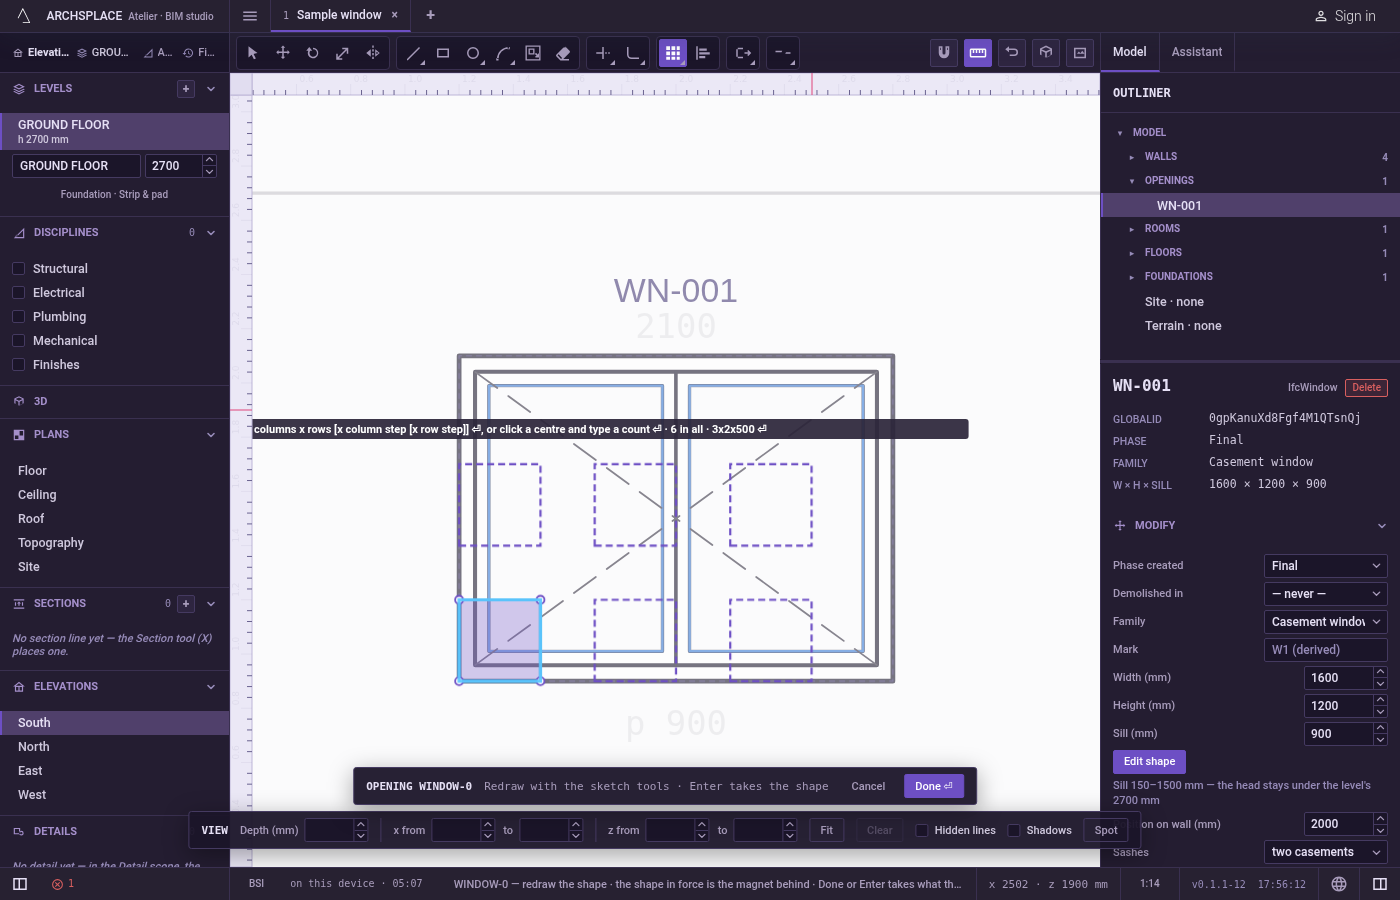Activate the Move tool
Viewport: 1400px width, 900px height.
point(283,53)
